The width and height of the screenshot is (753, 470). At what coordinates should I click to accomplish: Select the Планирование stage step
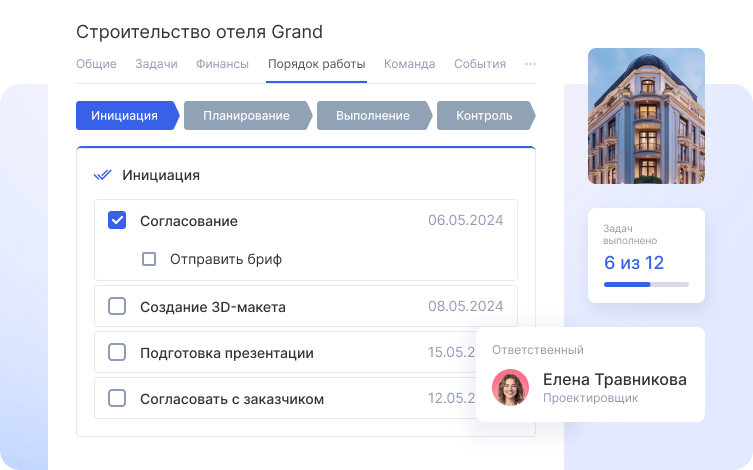[246, 116]
